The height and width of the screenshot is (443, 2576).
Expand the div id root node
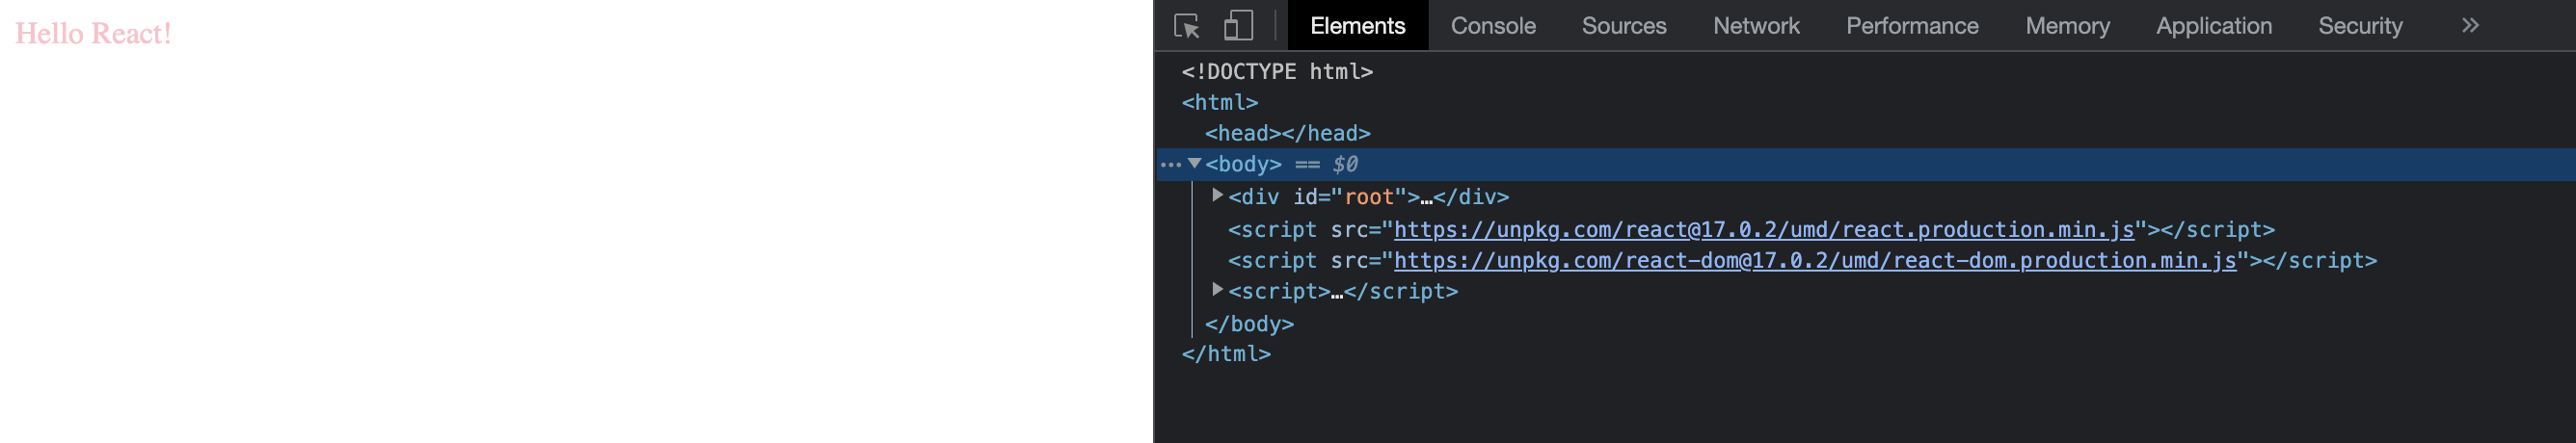[x=1217, y=195]
